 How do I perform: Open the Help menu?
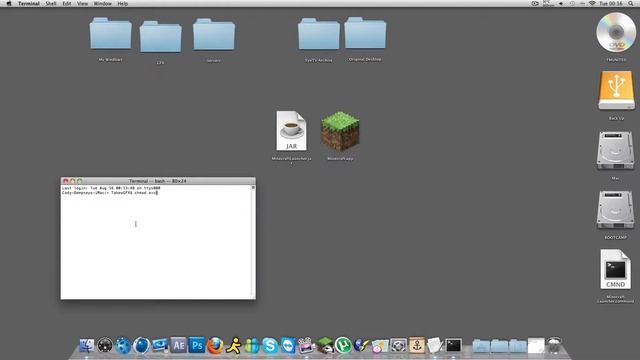coord(122,3)
